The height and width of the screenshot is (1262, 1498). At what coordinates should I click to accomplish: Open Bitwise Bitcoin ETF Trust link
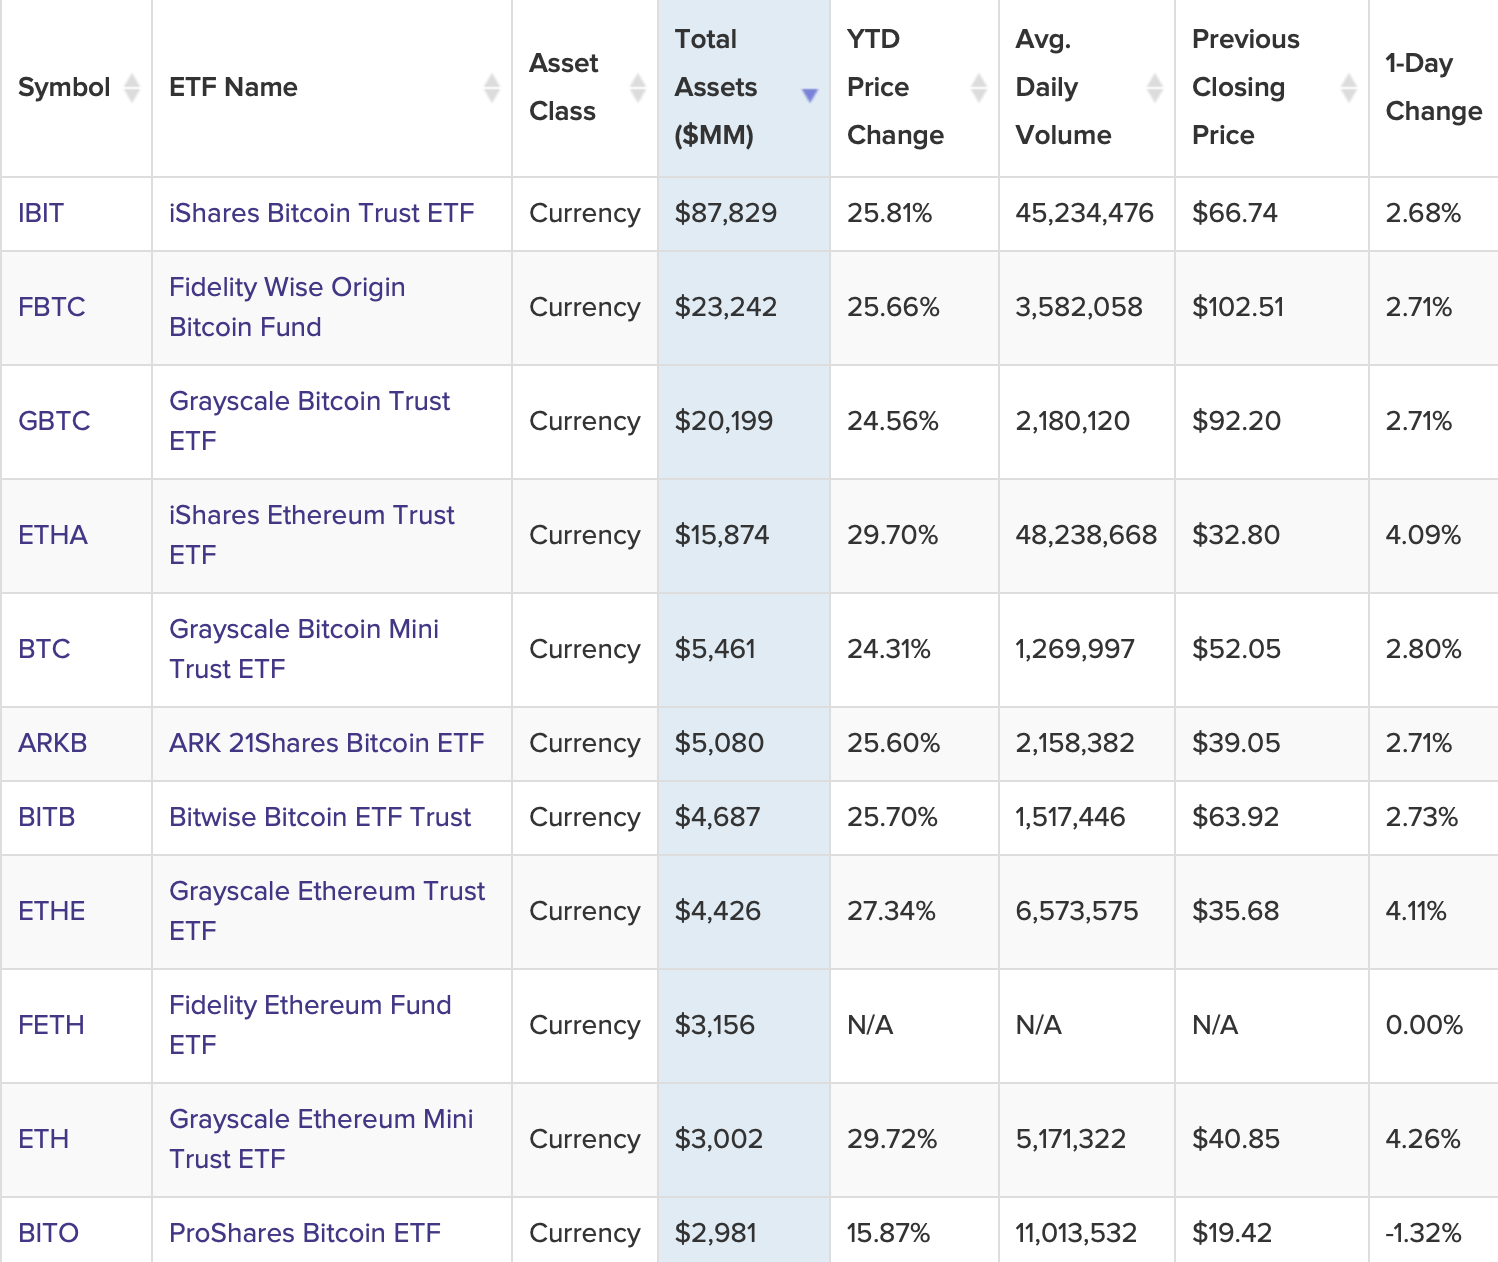click(x=320, y=817)
